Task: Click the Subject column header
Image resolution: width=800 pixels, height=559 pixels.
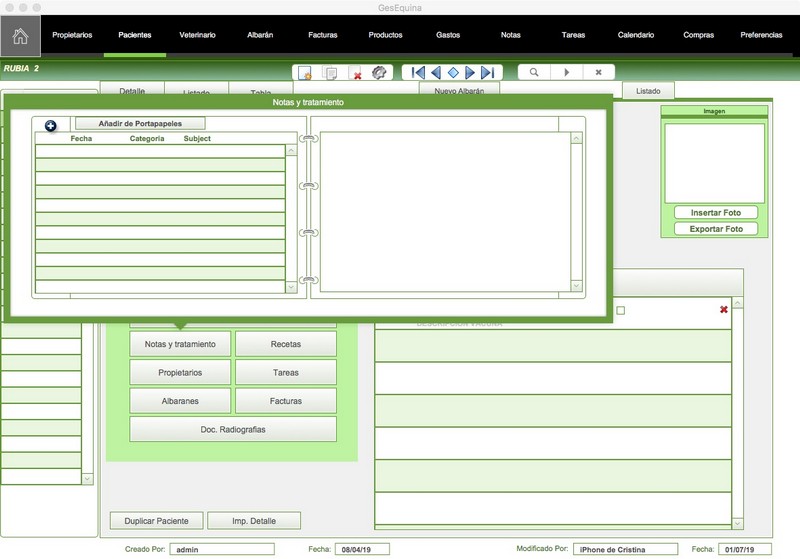Action: 197,138
